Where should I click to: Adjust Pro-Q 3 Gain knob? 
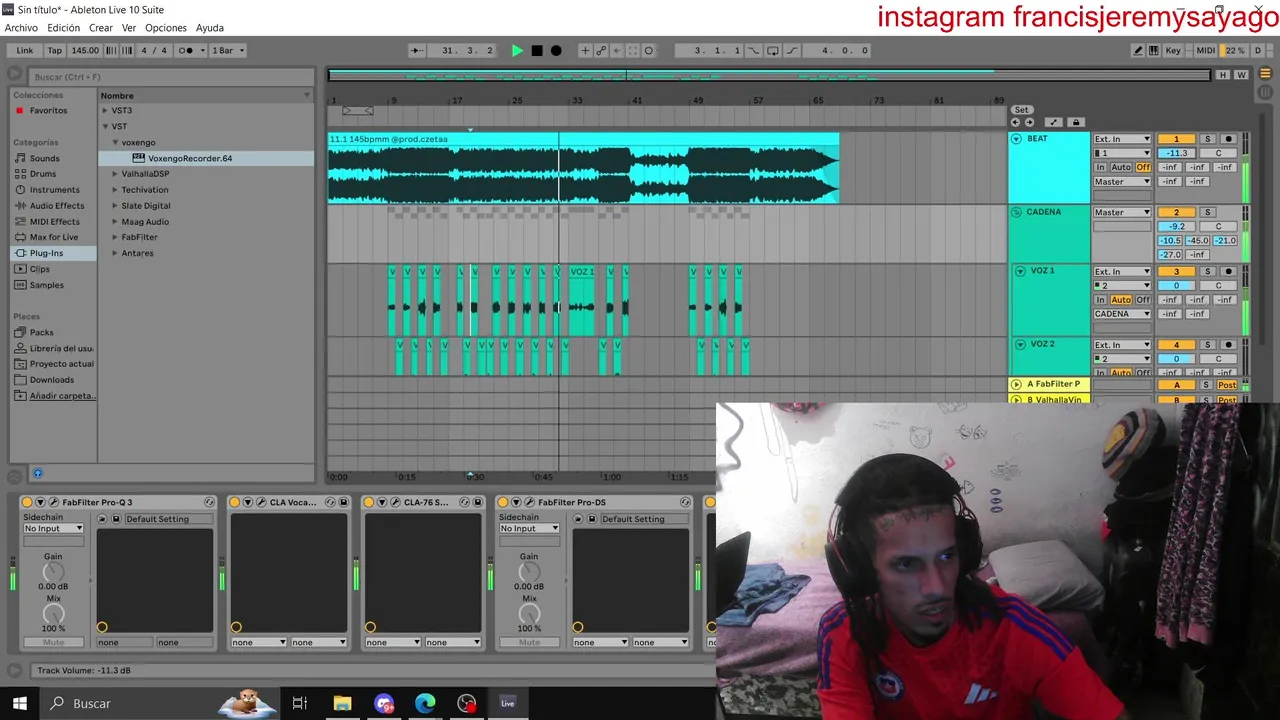pyautogui.click(x=53, y=572)
